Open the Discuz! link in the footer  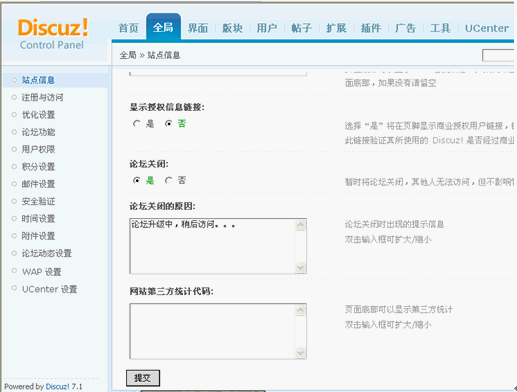point(57,387)
